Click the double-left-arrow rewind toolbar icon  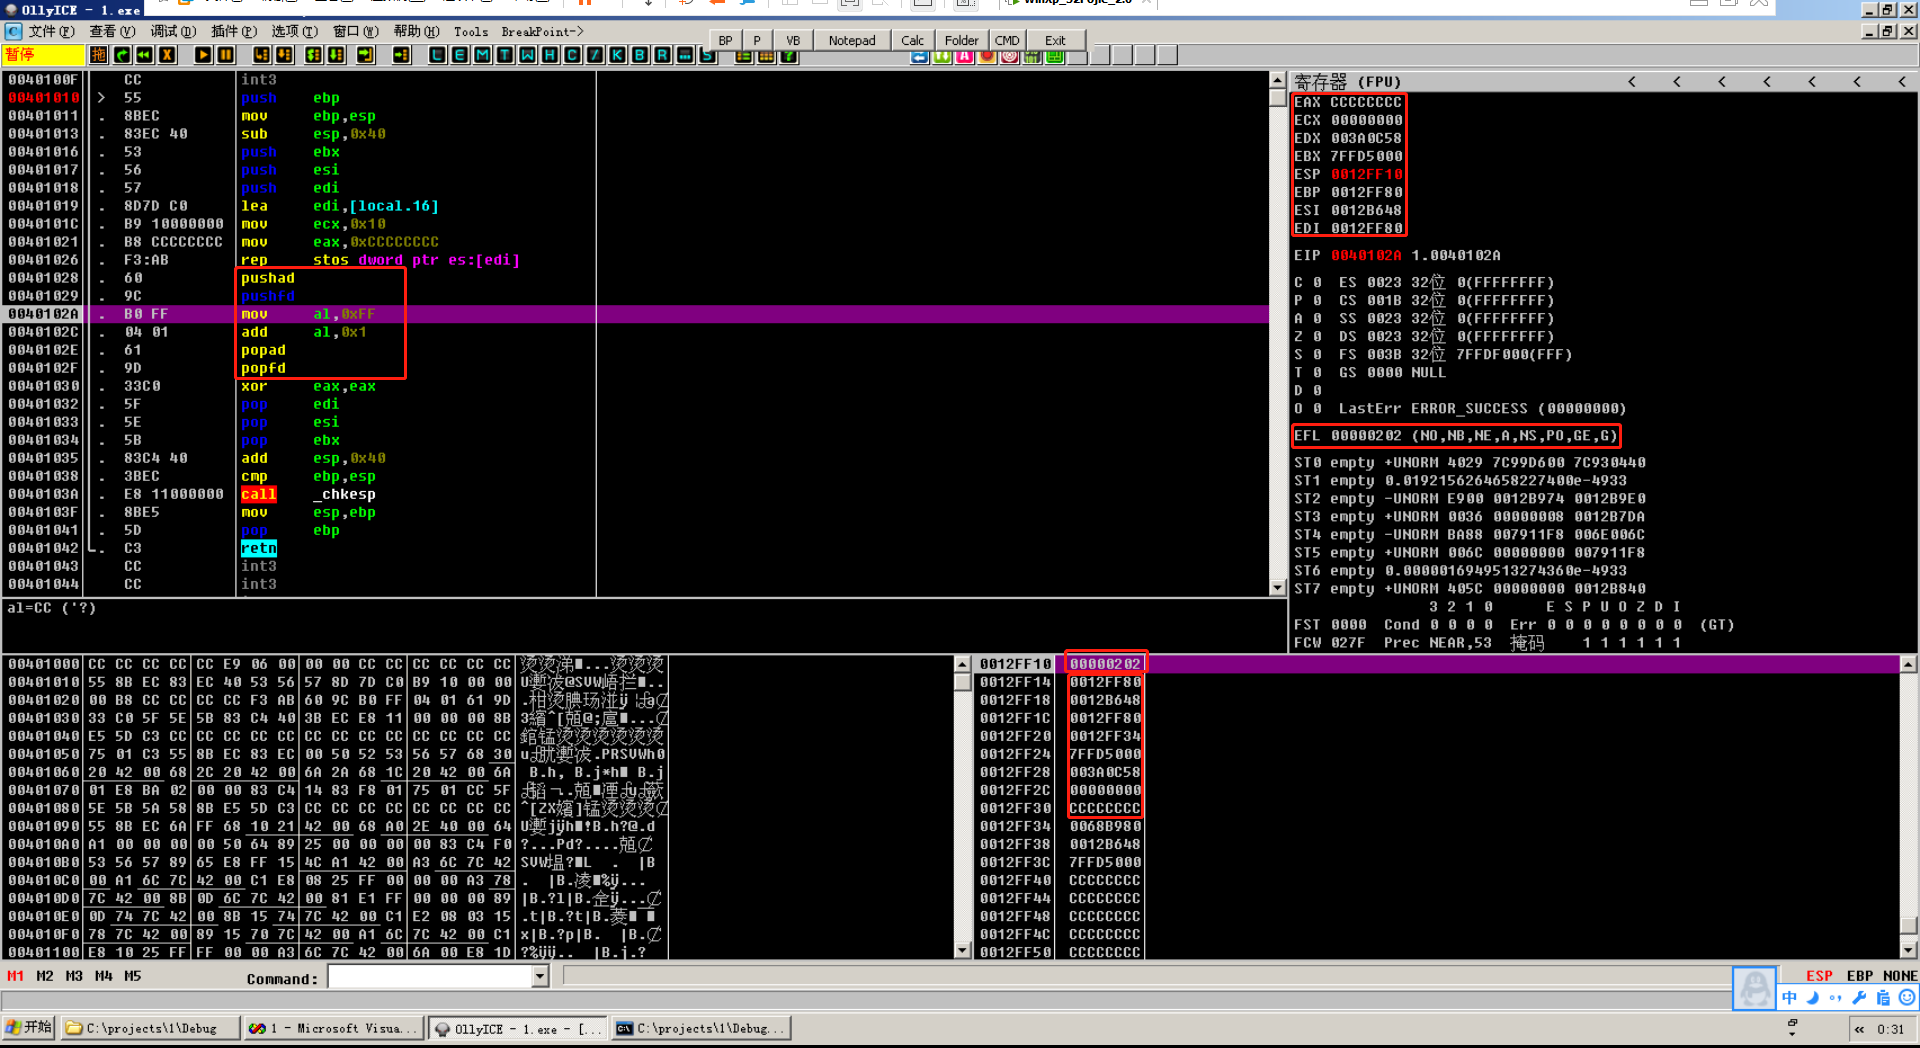(145, 55)
